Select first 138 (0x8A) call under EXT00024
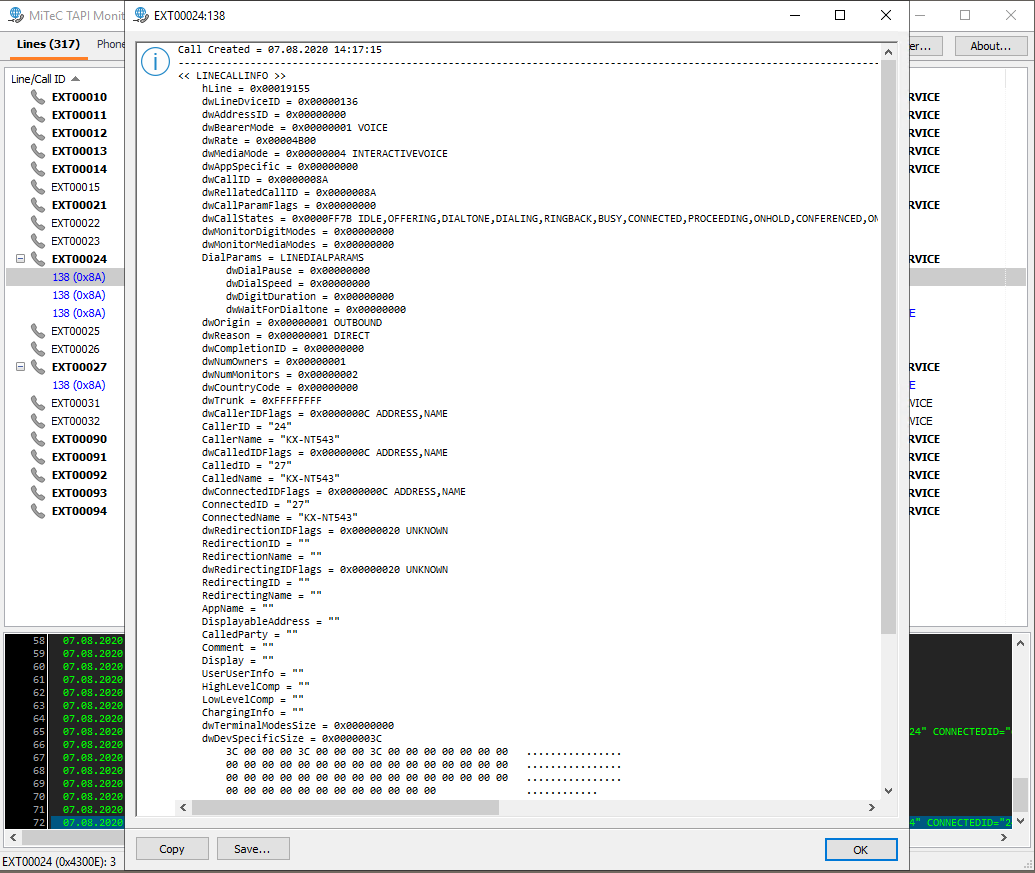Screen dimensions: 1035x873 79,277
